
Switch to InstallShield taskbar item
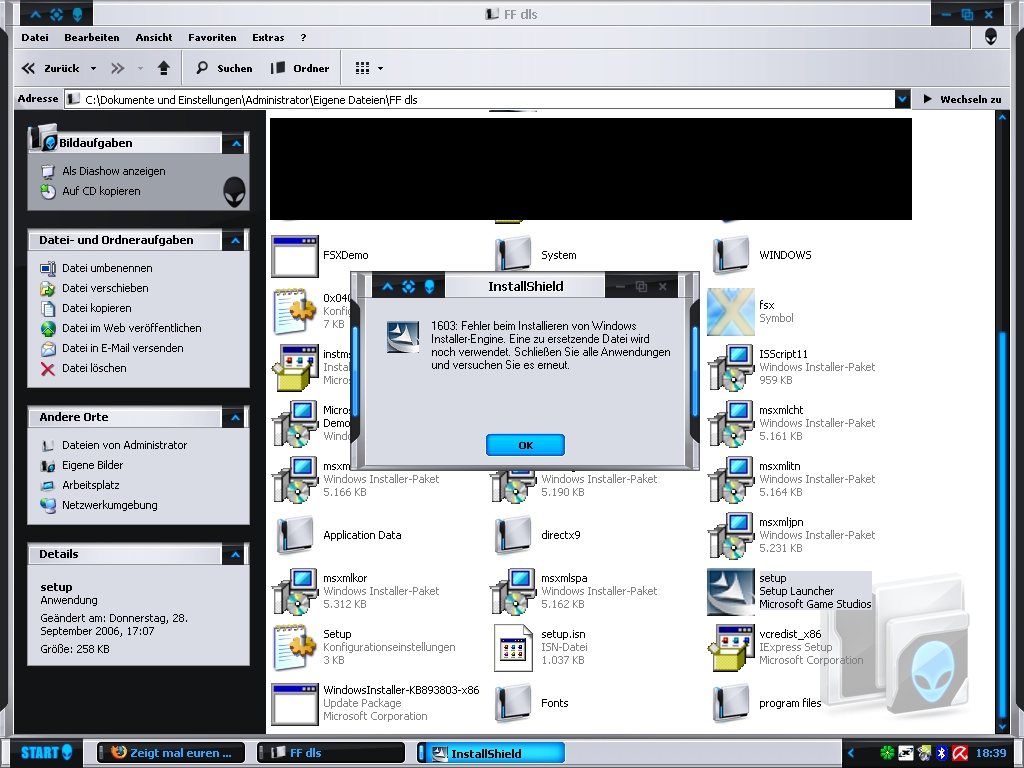click(491, 753)
